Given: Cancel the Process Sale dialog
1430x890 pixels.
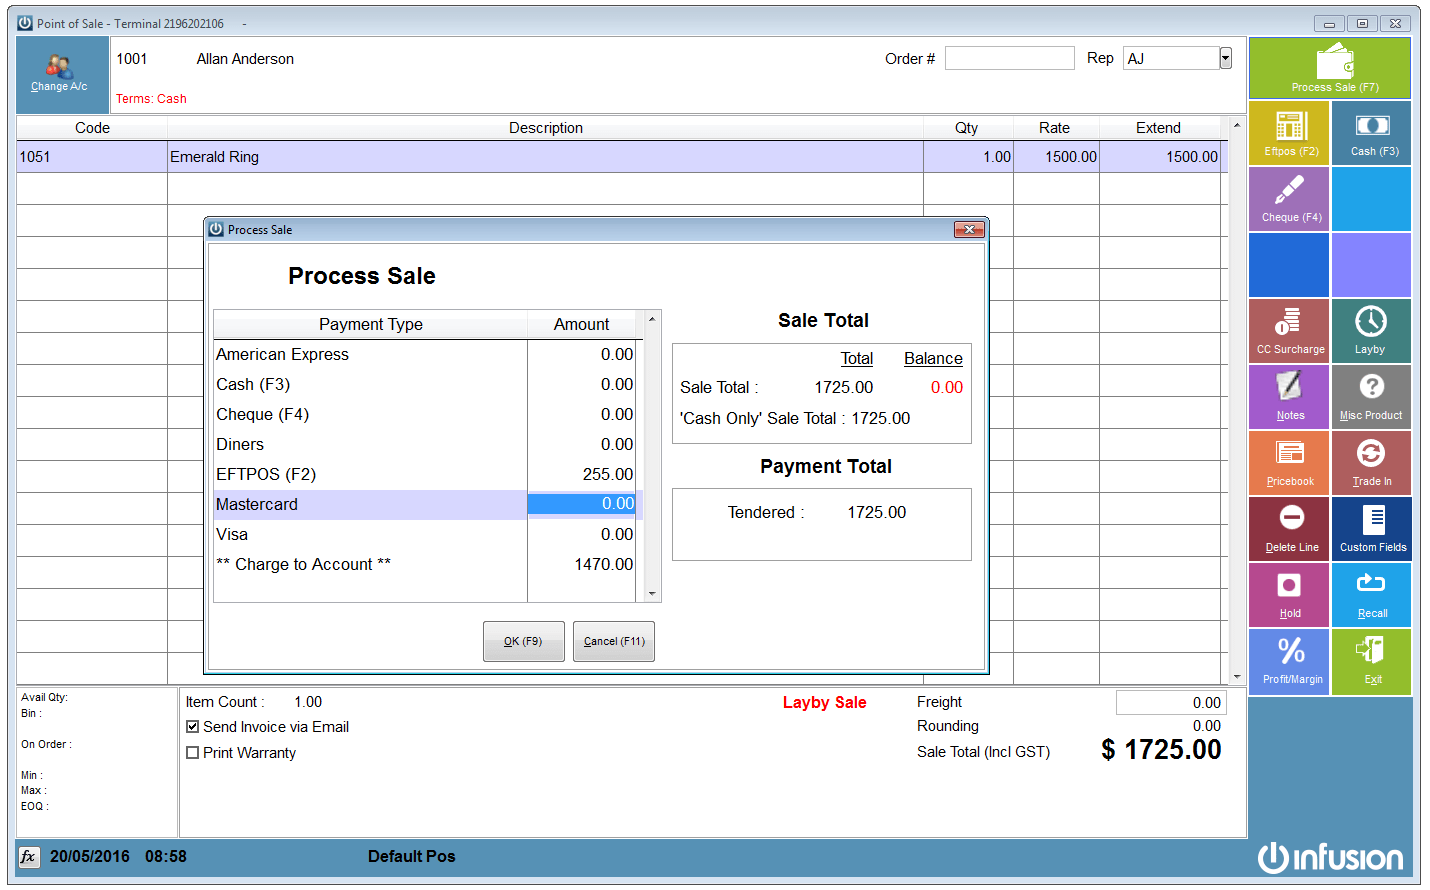Looking at the screenshot, I should 613,641.
